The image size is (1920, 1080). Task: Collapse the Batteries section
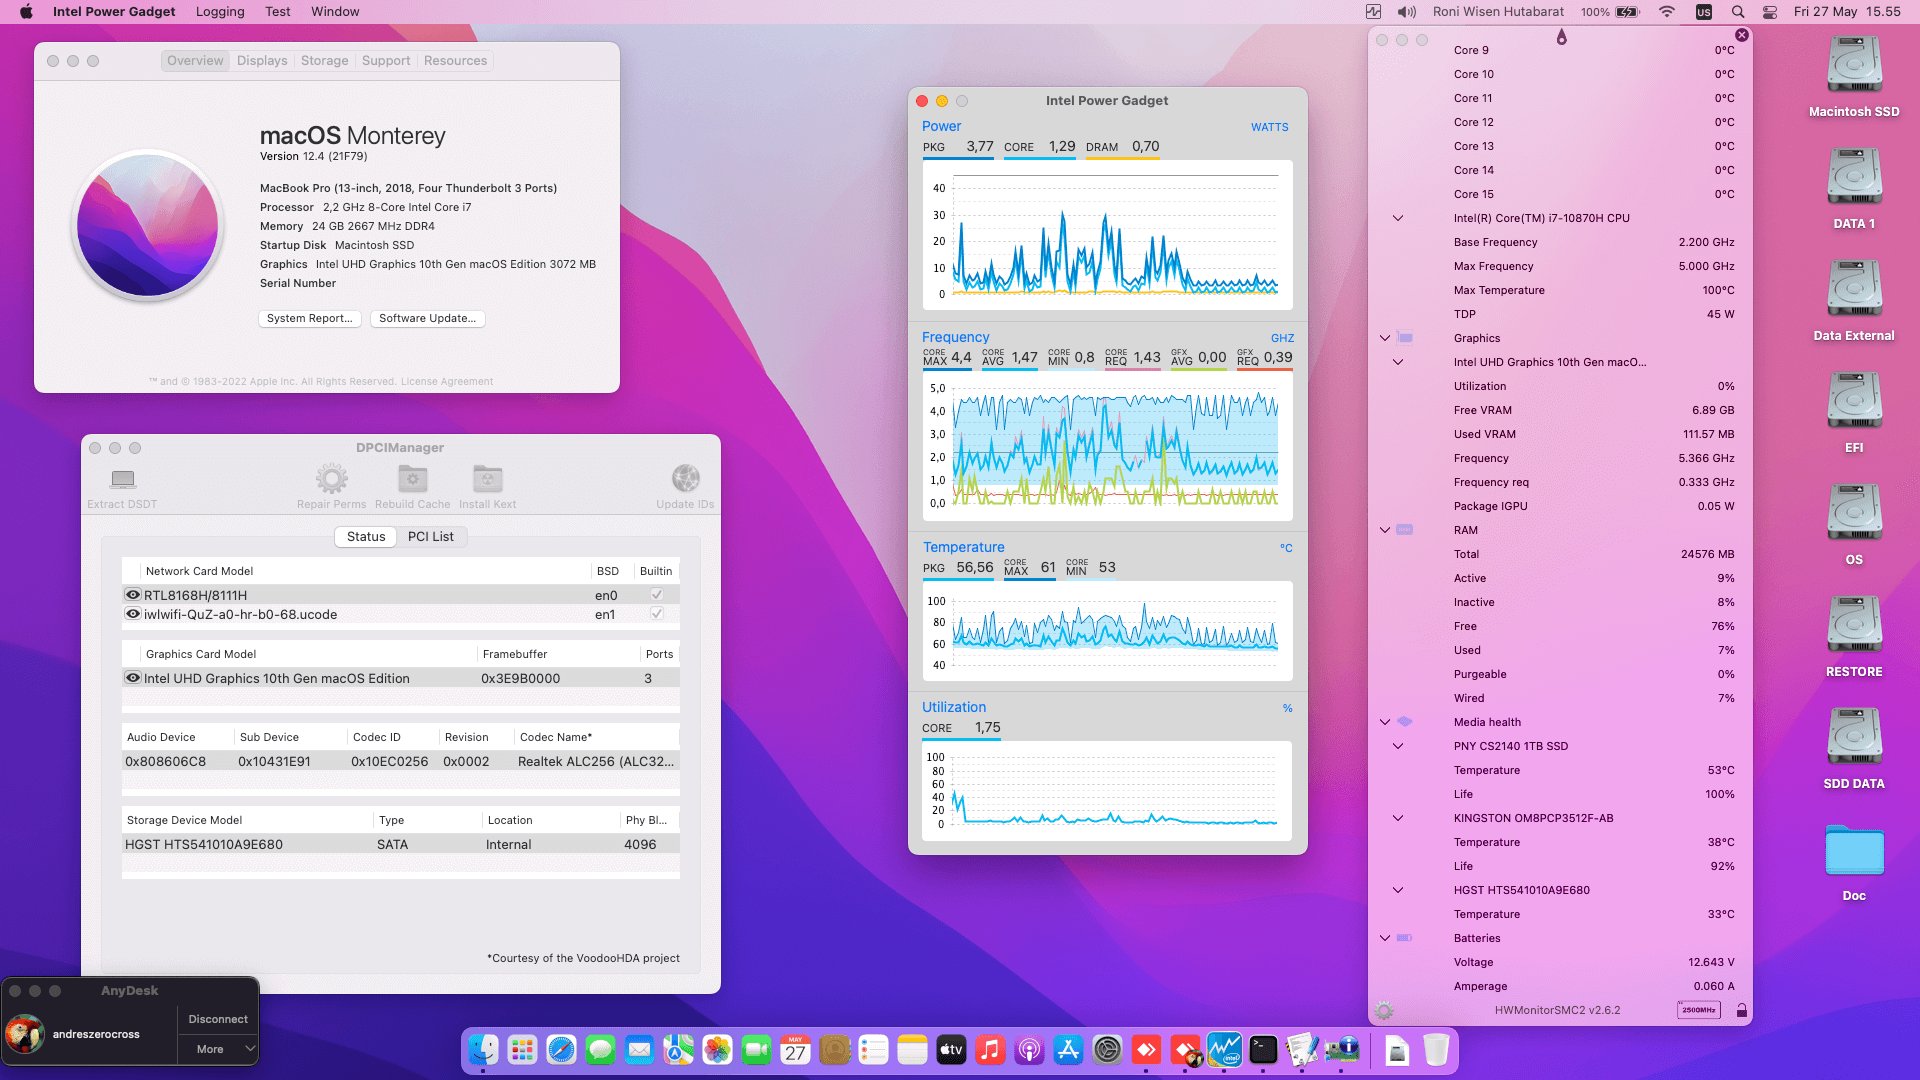coord(1385,938)
